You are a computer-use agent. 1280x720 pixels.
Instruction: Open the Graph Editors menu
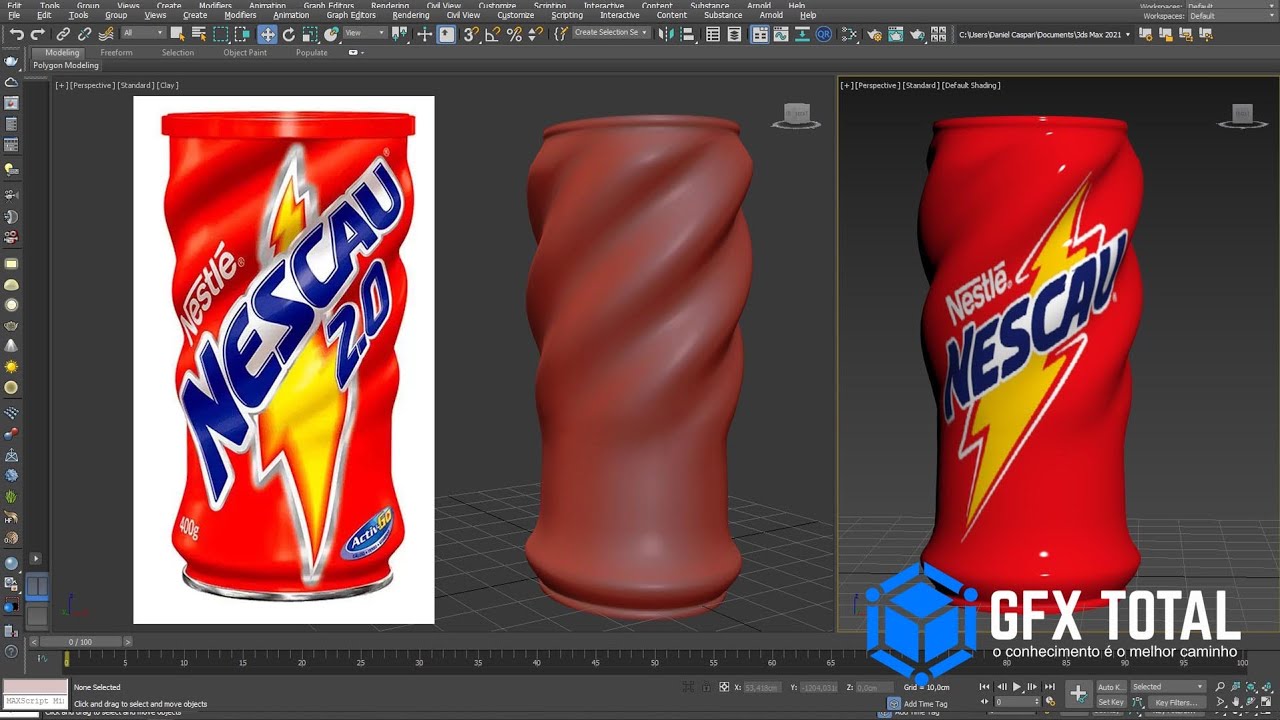tap(351, 16)
